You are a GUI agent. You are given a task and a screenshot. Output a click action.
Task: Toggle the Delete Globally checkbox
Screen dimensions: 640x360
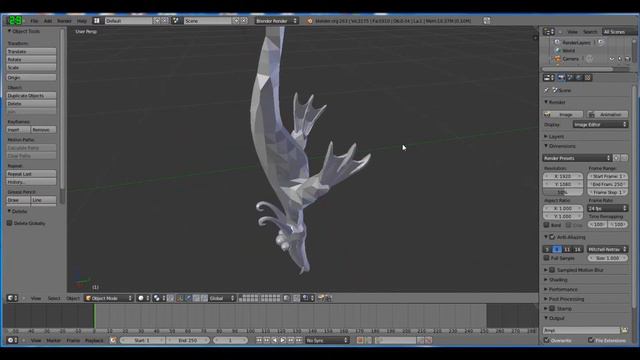pyautogui.click(x=10, y=223)
